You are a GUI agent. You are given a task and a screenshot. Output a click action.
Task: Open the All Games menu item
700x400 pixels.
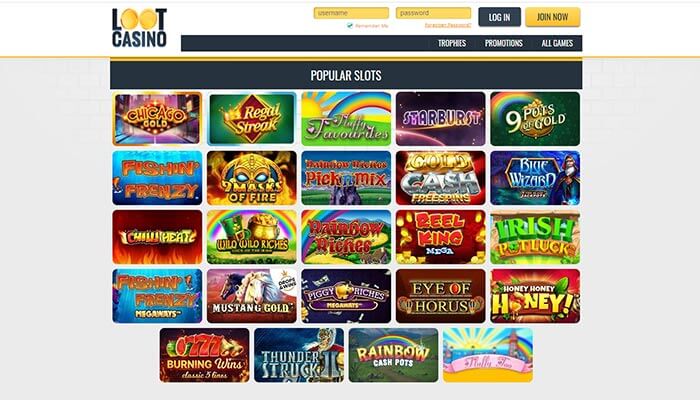pos(557,43)
